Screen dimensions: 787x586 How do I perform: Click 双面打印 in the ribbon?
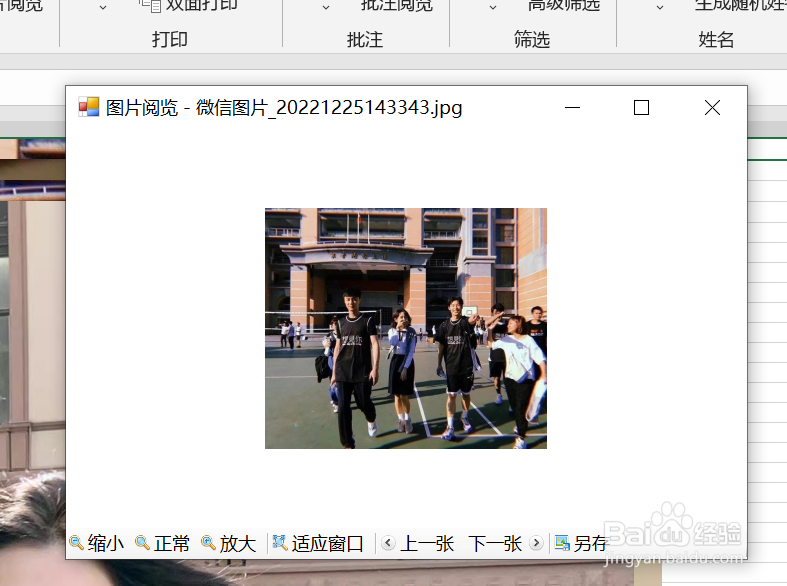click(202, 5)
